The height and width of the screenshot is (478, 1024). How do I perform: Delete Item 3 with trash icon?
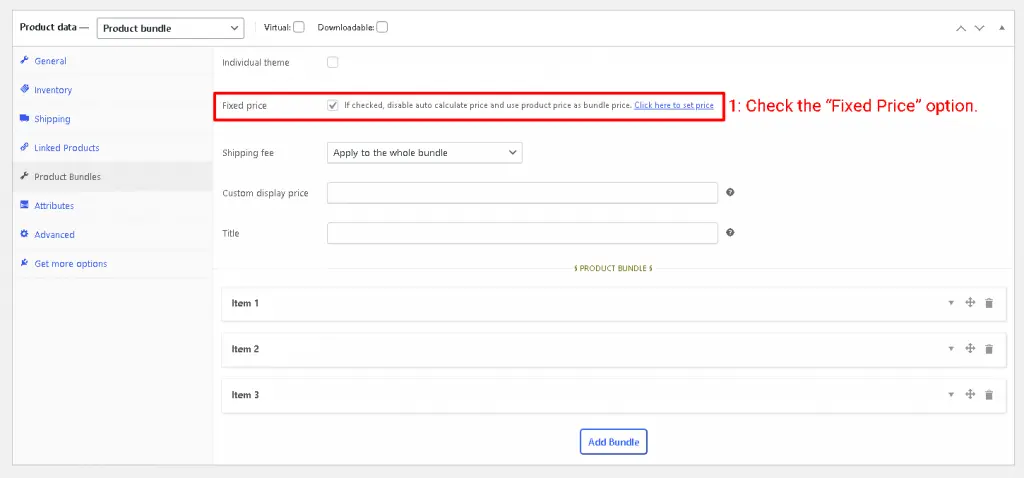pos(989,395)
